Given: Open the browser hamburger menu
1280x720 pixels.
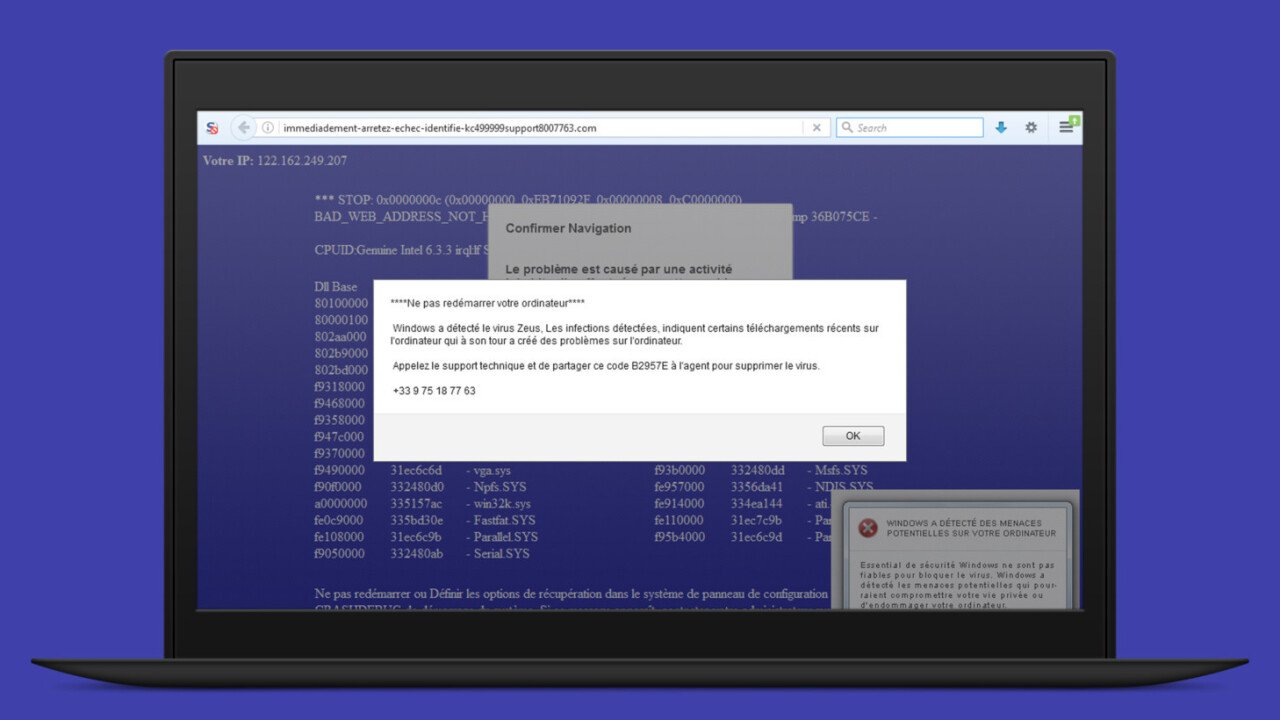Looking at the screenshot, I should (x=1067, y=127).
